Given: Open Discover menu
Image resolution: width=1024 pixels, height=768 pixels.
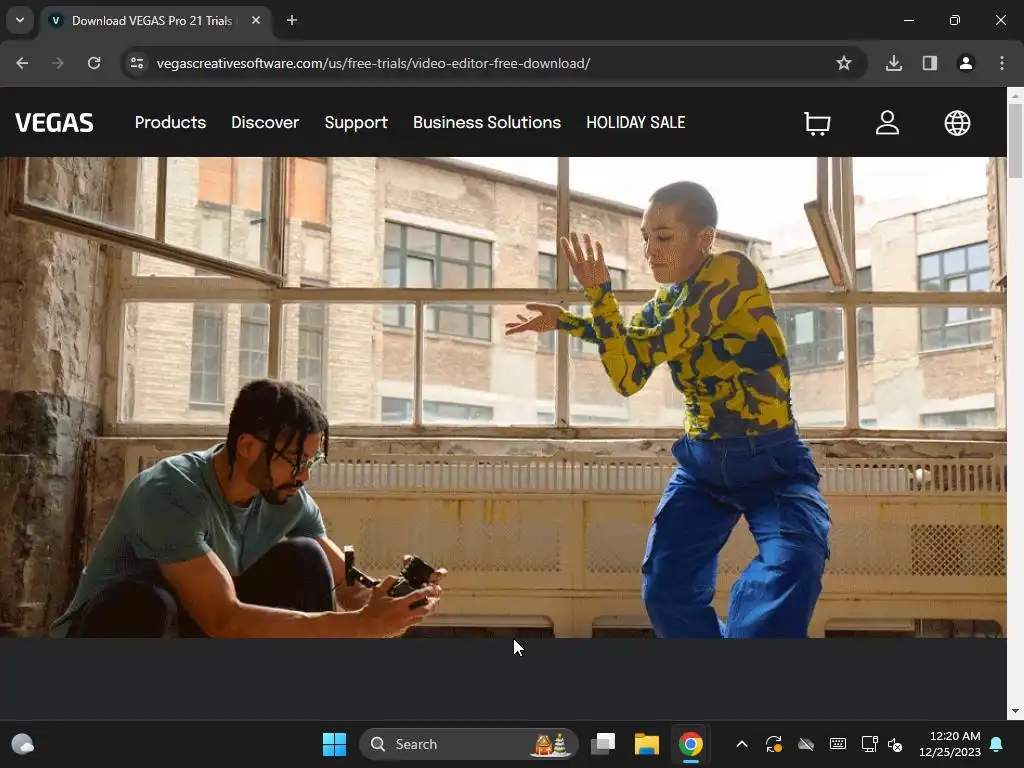Looking at the screenshot, I should (265, 122).
